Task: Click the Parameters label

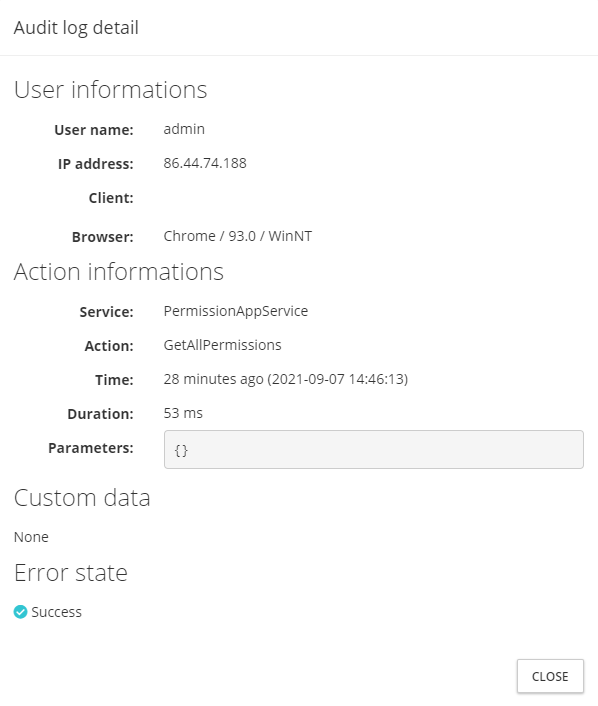Action: point(91,448)
